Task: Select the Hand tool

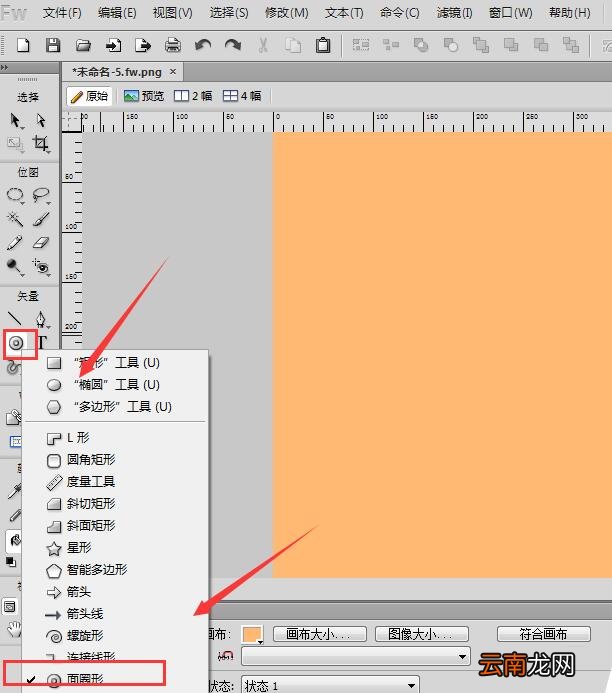Action: point(14,628)
